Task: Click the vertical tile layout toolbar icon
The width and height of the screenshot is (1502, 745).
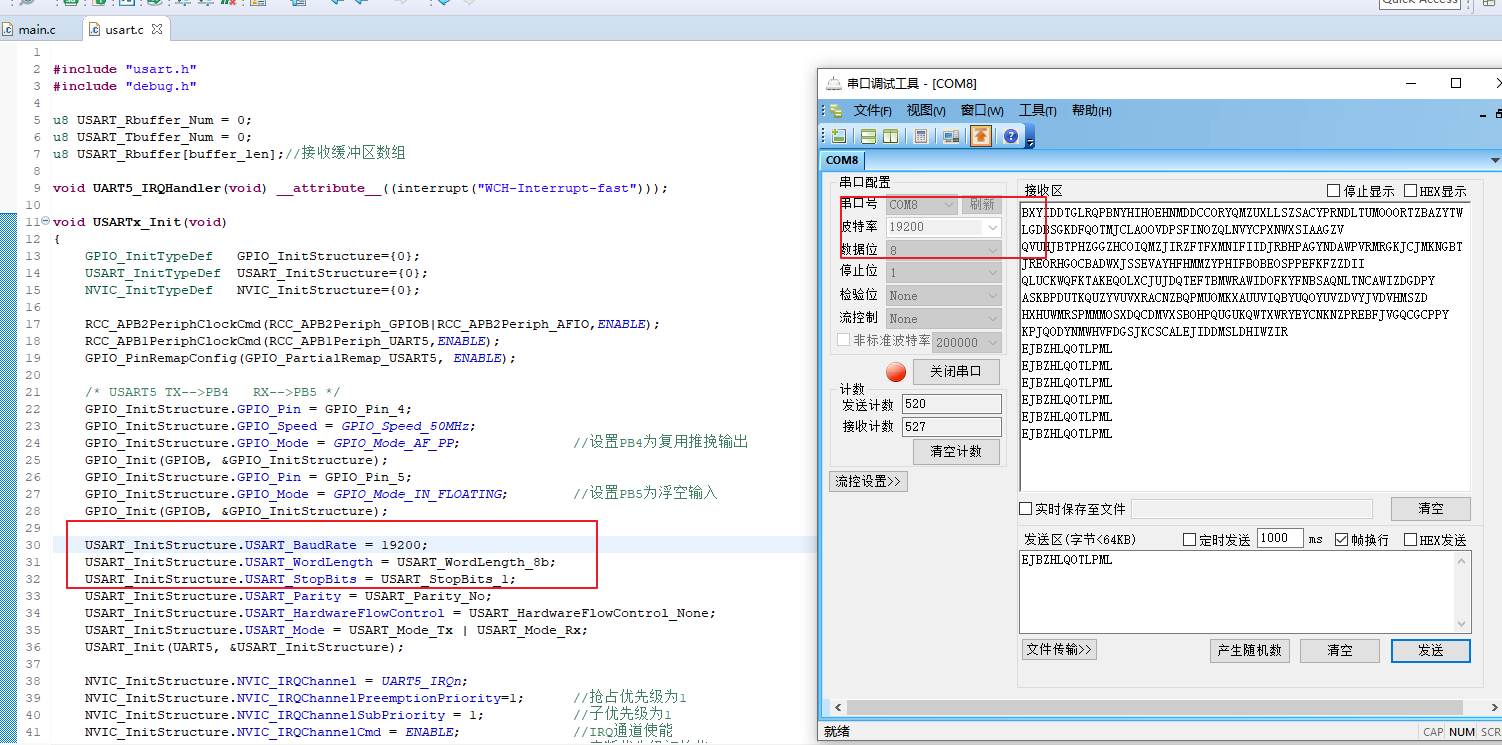Action: tap(890, 136)
